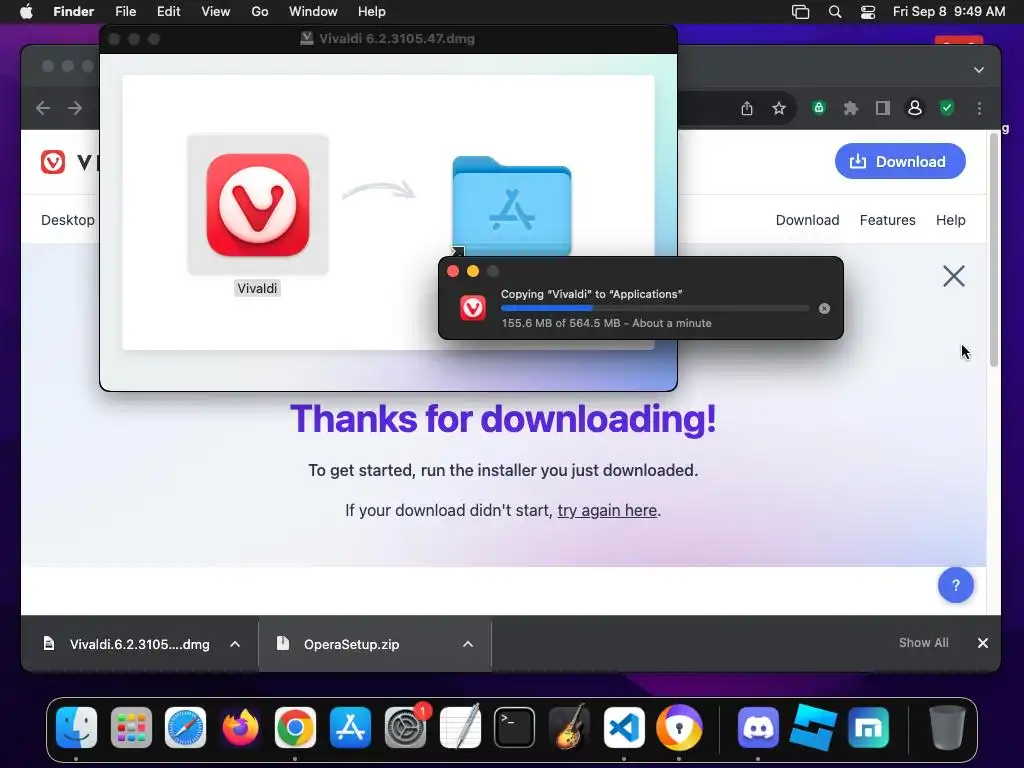The width and height of the screenshot is (1024, 768).
Task: Click the window-mirroring menu bar icon
Action: click(800, 12)
